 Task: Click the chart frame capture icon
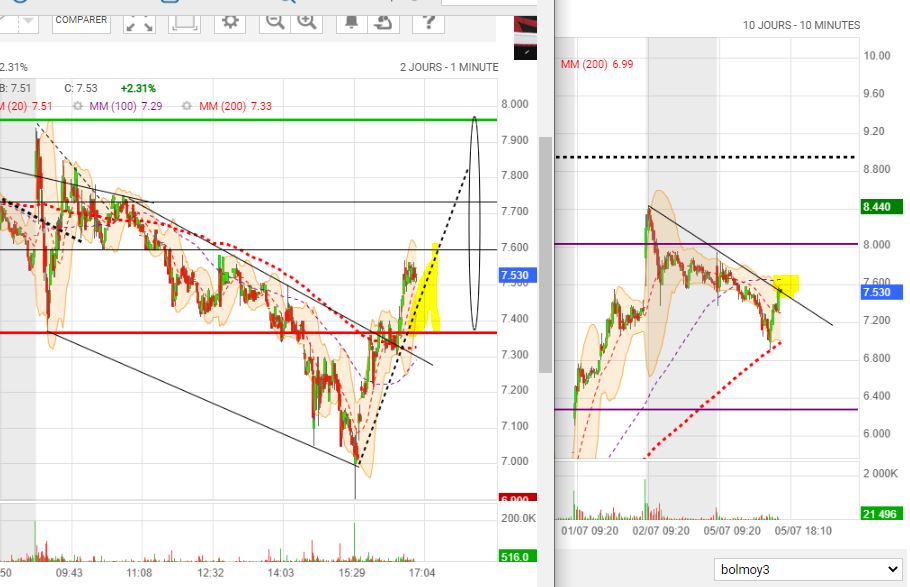(x=185, y=23)
